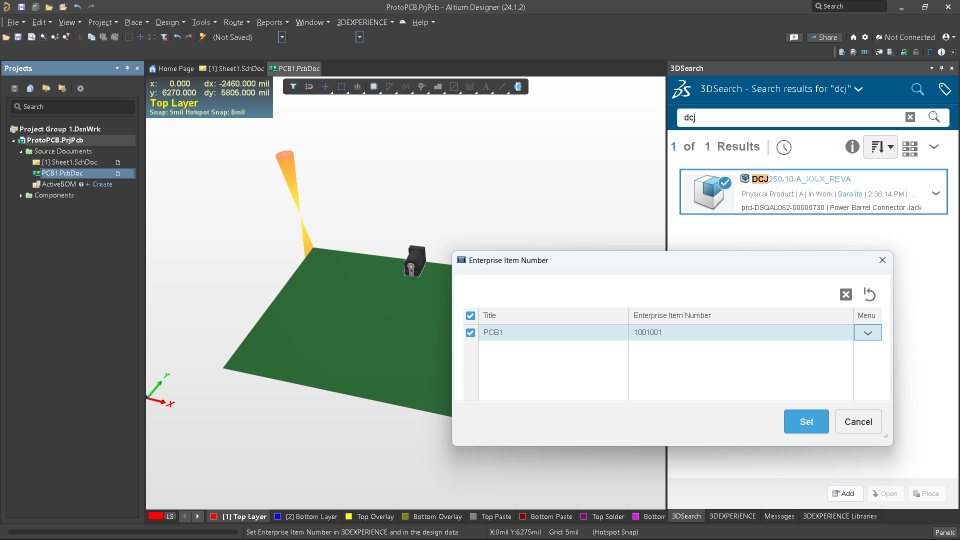Click the place via pin icon in PCB toolbar
This screenshot has width=960, height=540.
click(x=421, y=87)
